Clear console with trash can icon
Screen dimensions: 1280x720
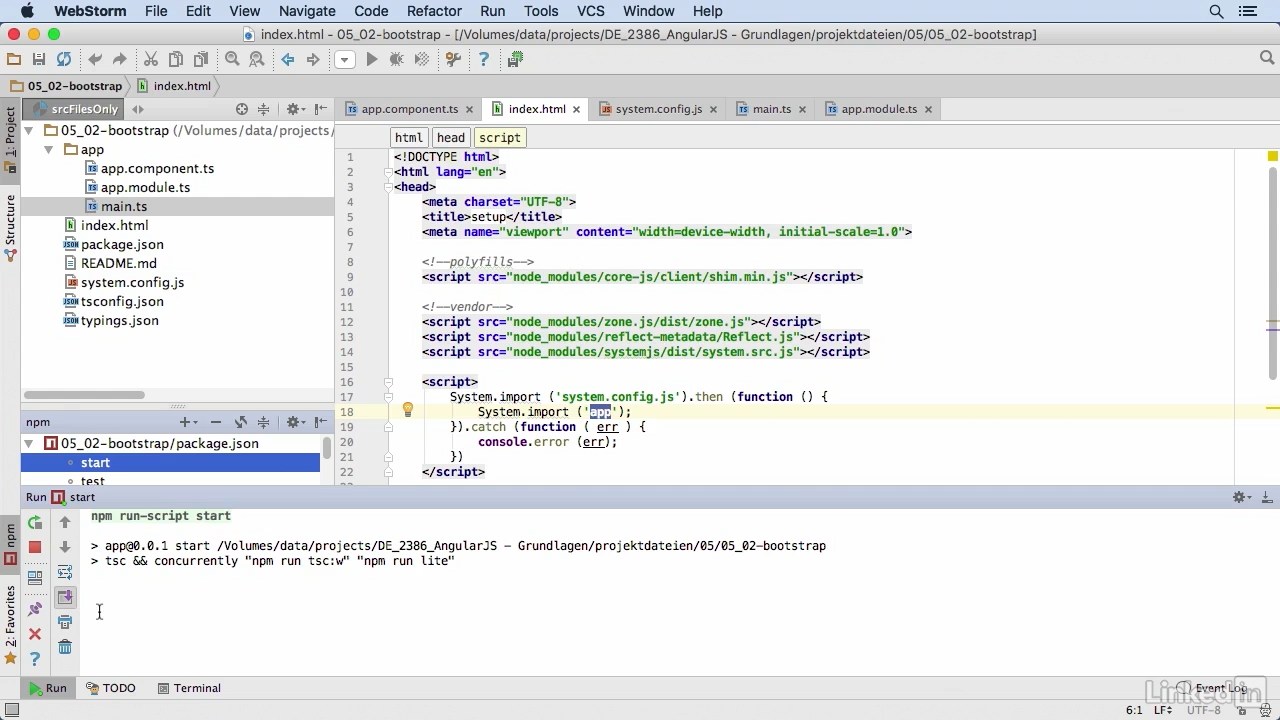(x=65, y=647)
